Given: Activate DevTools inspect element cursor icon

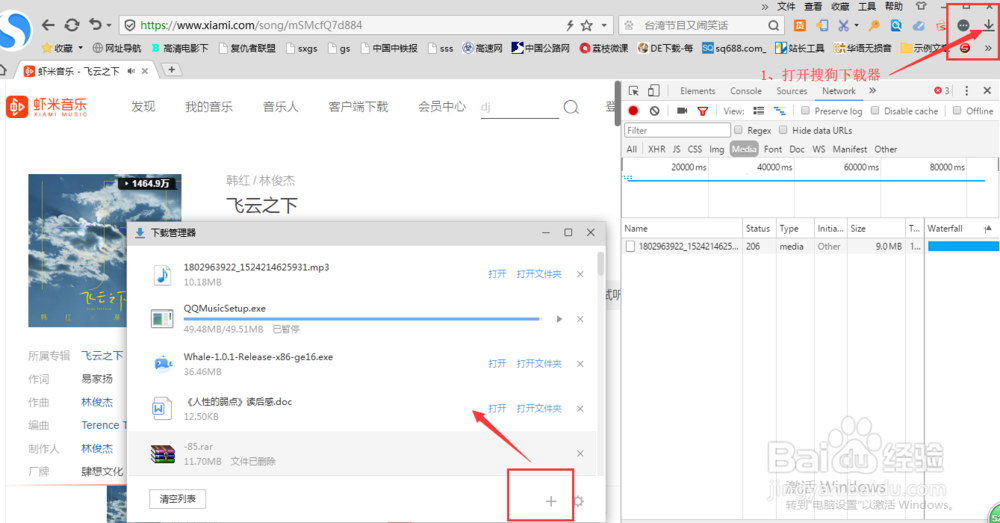Looking at the screenshot, I should click(x=633, y=91).
